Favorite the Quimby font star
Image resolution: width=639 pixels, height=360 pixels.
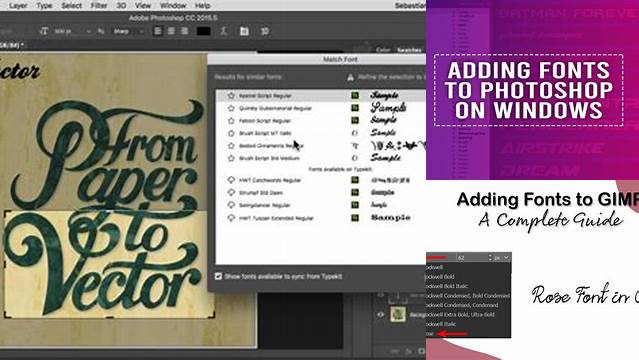tap(231, 108)
